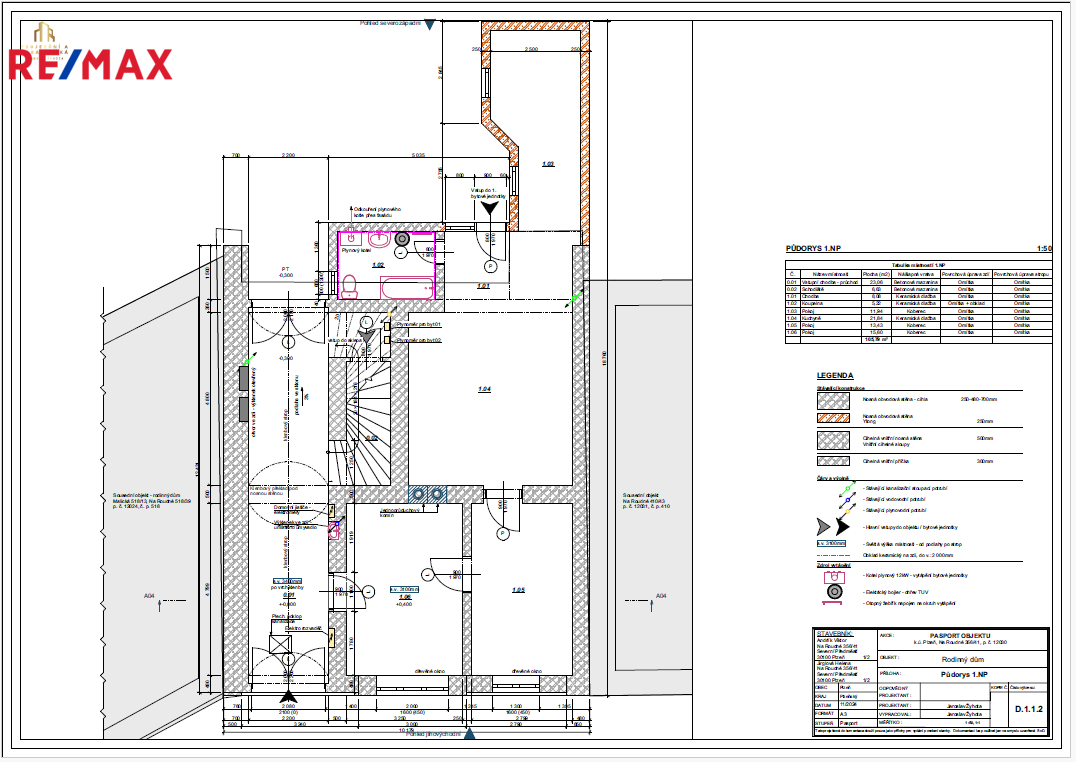This screenshot has width=1076, height=762.
Task: Click the STAVEBNÍK heading
Action: click(x=834, y=634)
